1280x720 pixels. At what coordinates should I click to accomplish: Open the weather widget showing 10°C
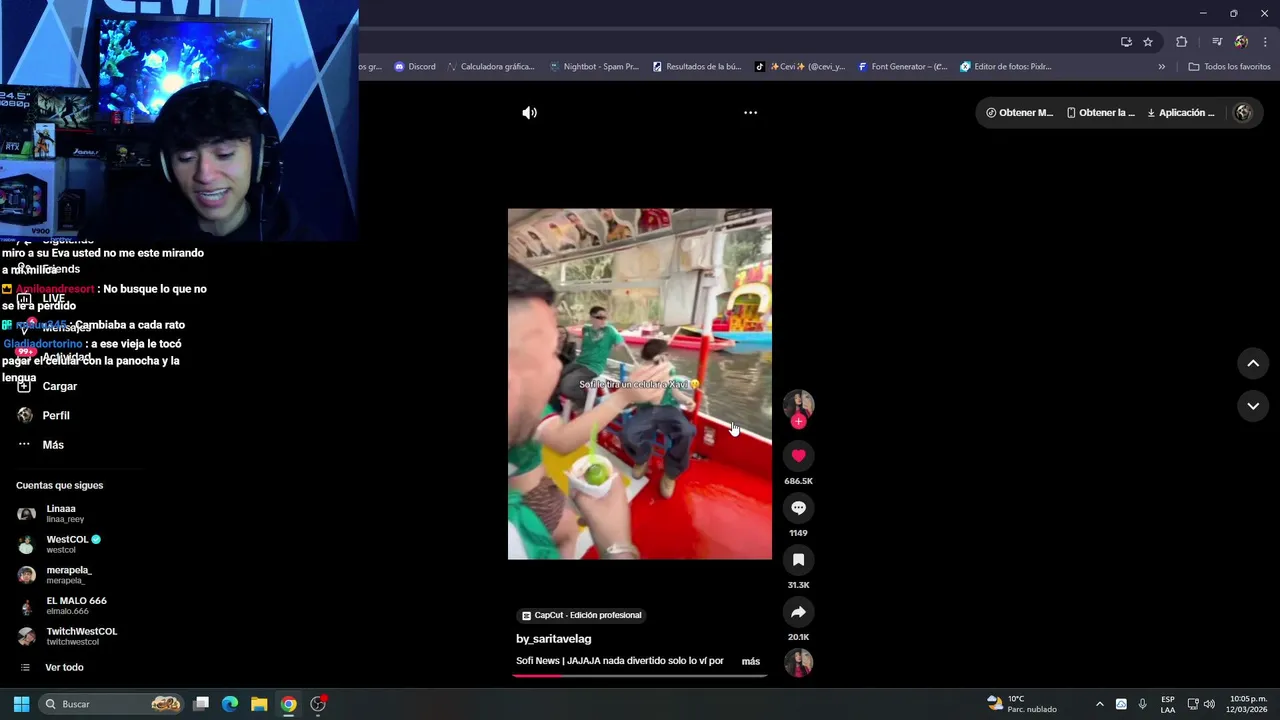(1022, 704)
